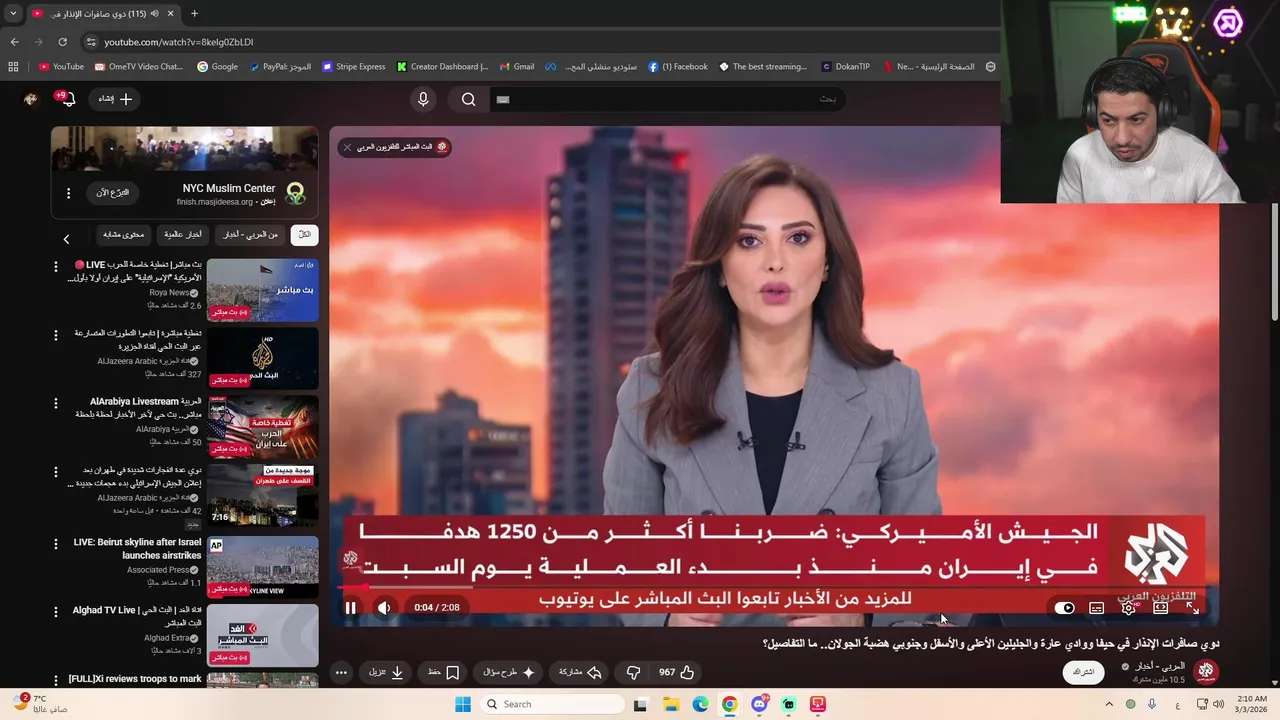The image size is (1280, 720).
Task: Click the browser back arrow
Action: 14,42
